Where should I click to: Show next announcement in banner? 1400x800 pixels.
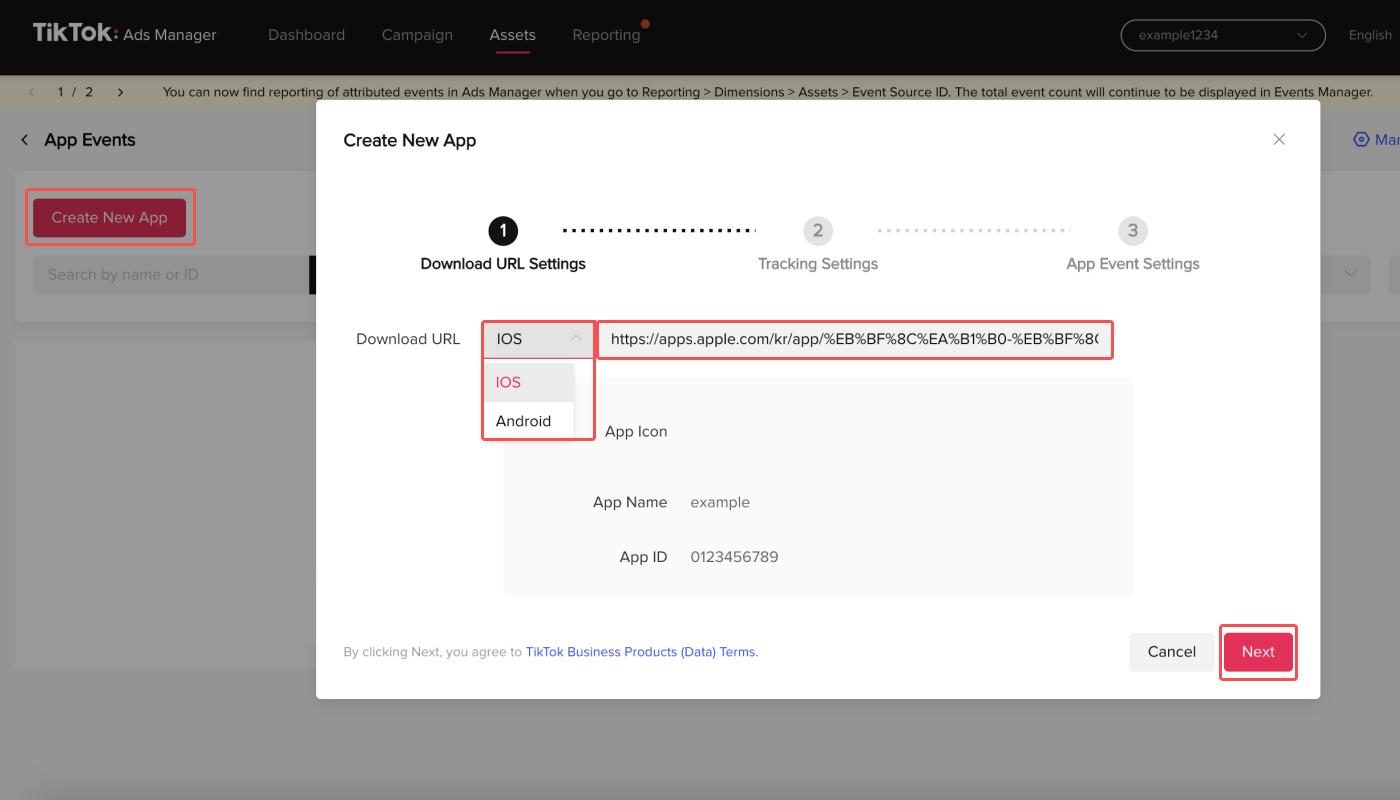[120, 92]
